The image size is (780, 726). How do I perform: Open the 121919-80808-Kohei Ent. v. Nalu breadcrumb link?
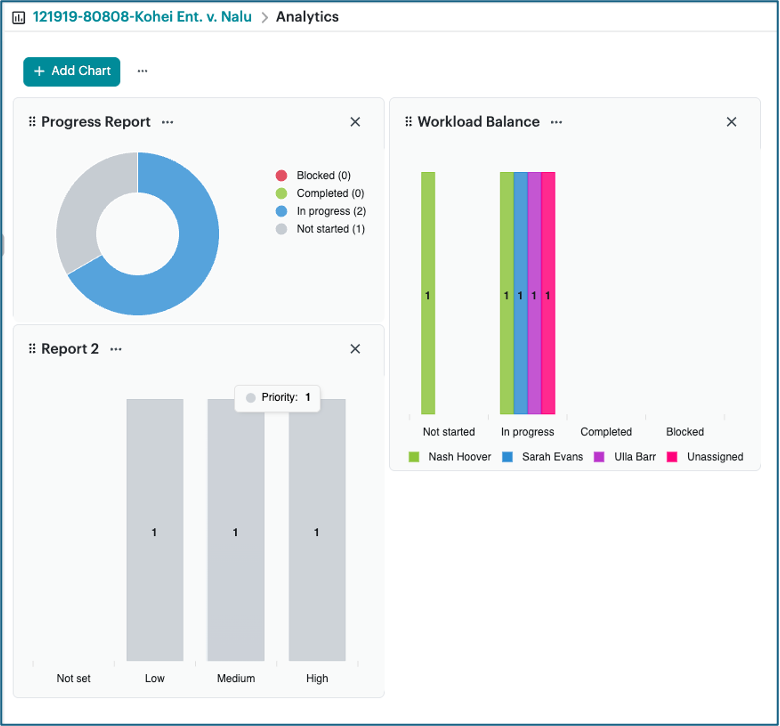point(142,17)
